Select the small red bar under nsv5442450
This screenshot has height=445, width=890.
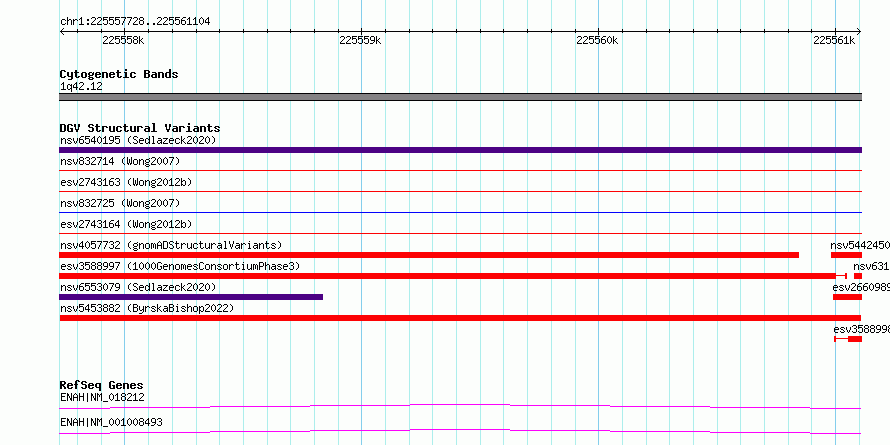pyautogui.click(x=846, y=255)
